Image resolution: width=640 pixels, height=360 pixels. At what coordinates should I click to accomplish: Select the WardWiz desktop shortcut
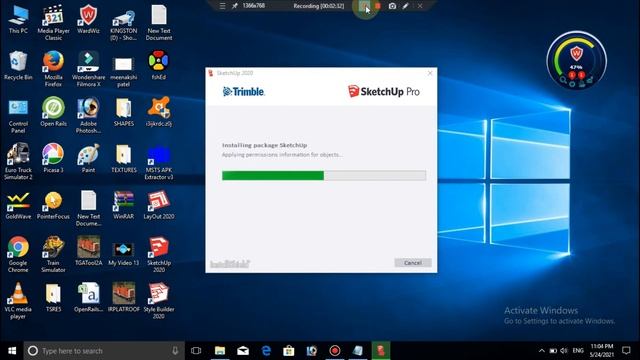pos(88,20)
